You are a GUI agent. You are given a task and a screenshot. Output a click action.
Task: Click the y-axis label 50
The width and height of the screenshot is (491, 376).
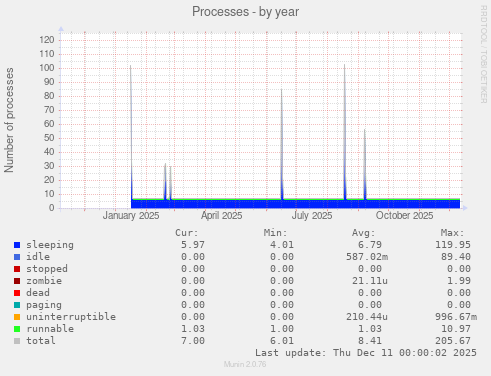49,138
